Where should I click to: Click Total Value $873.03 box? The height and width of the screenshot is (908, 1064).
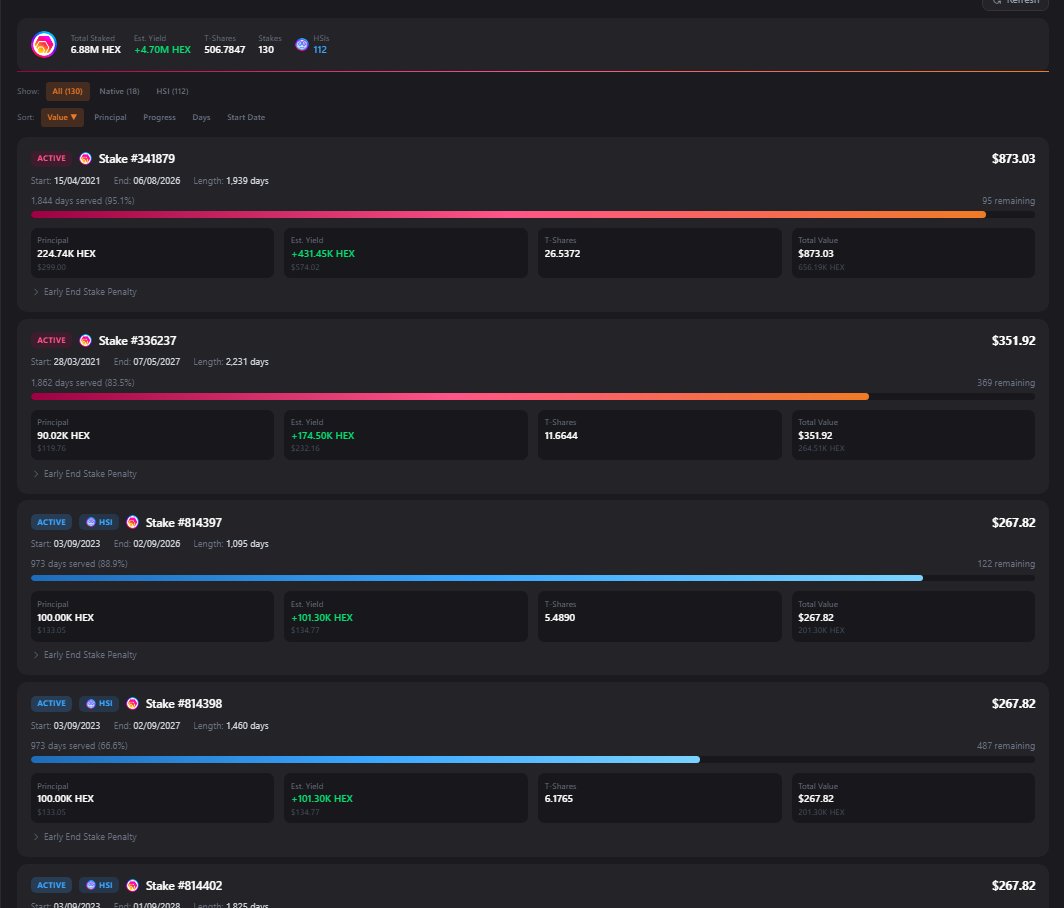913,253
